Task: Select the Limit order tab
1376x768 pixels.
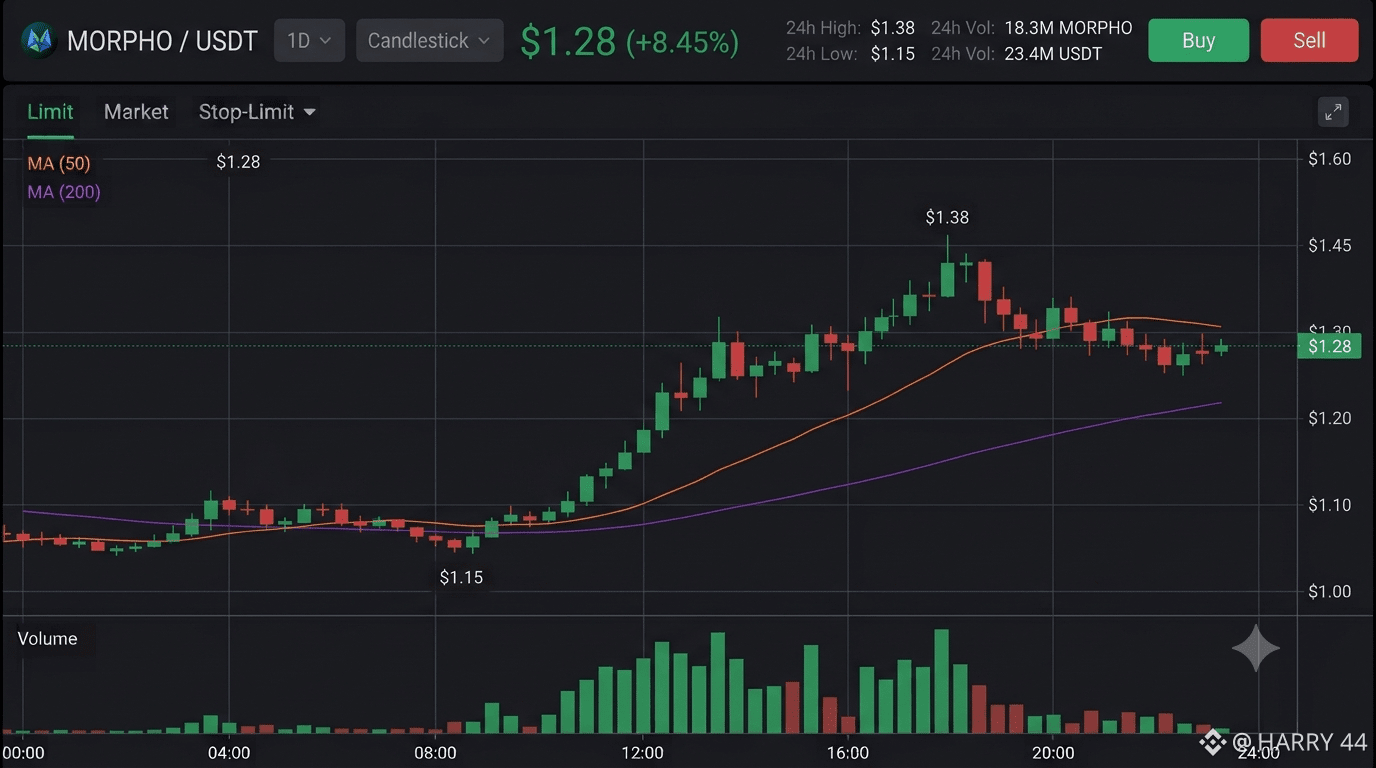Action: [x=50, y=112]
